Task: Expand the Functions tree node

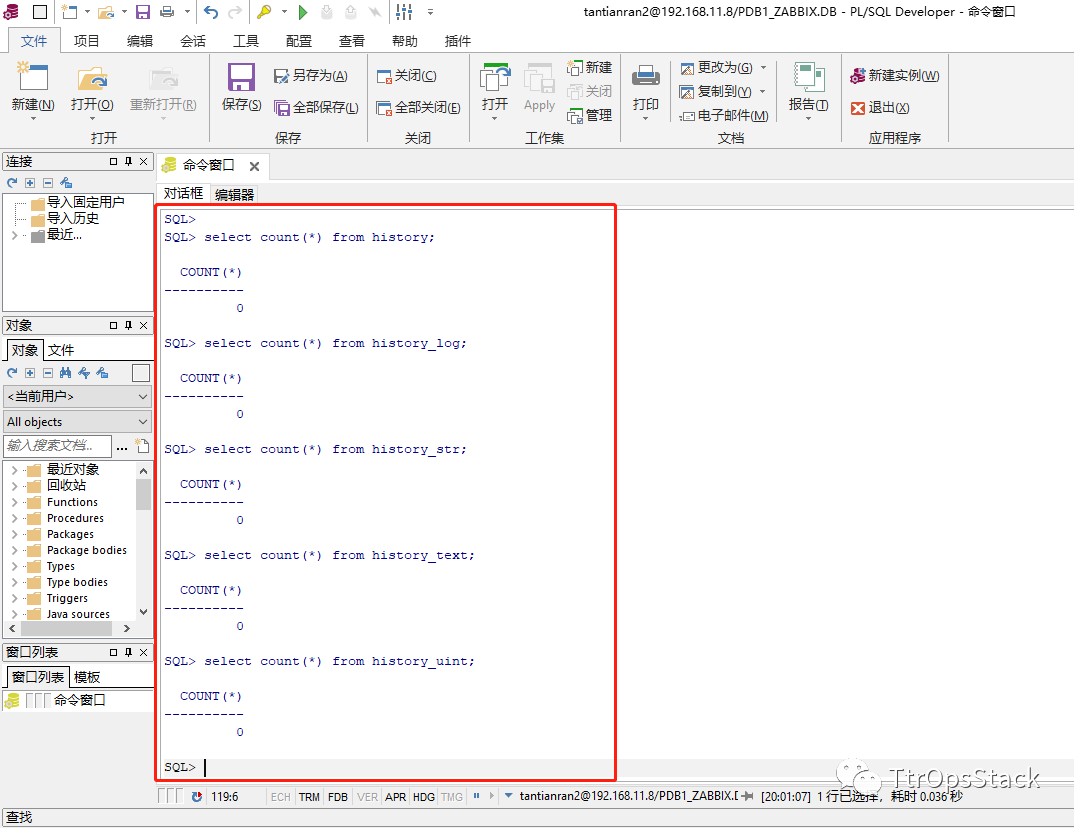Action: pos(15,501)
